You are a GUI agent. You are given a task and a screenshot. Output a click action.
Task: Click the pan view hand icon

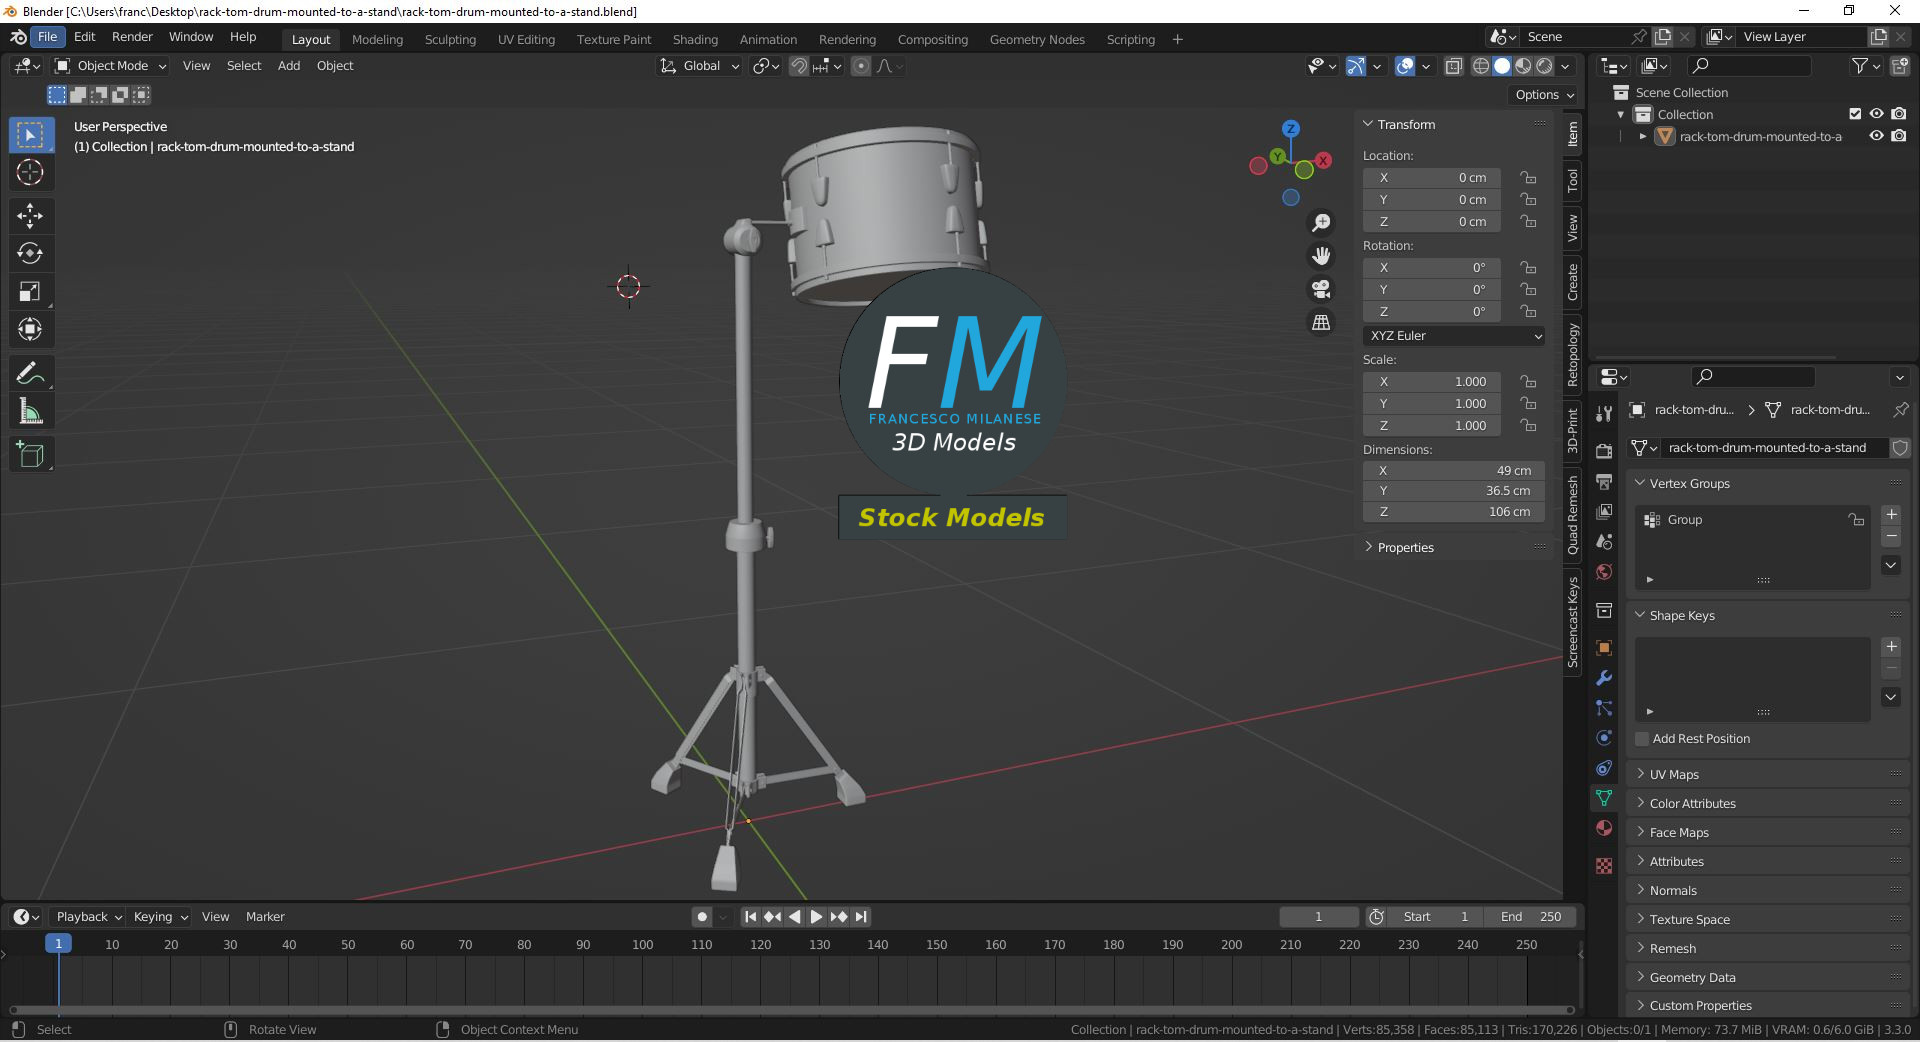tap(1321, 256)
